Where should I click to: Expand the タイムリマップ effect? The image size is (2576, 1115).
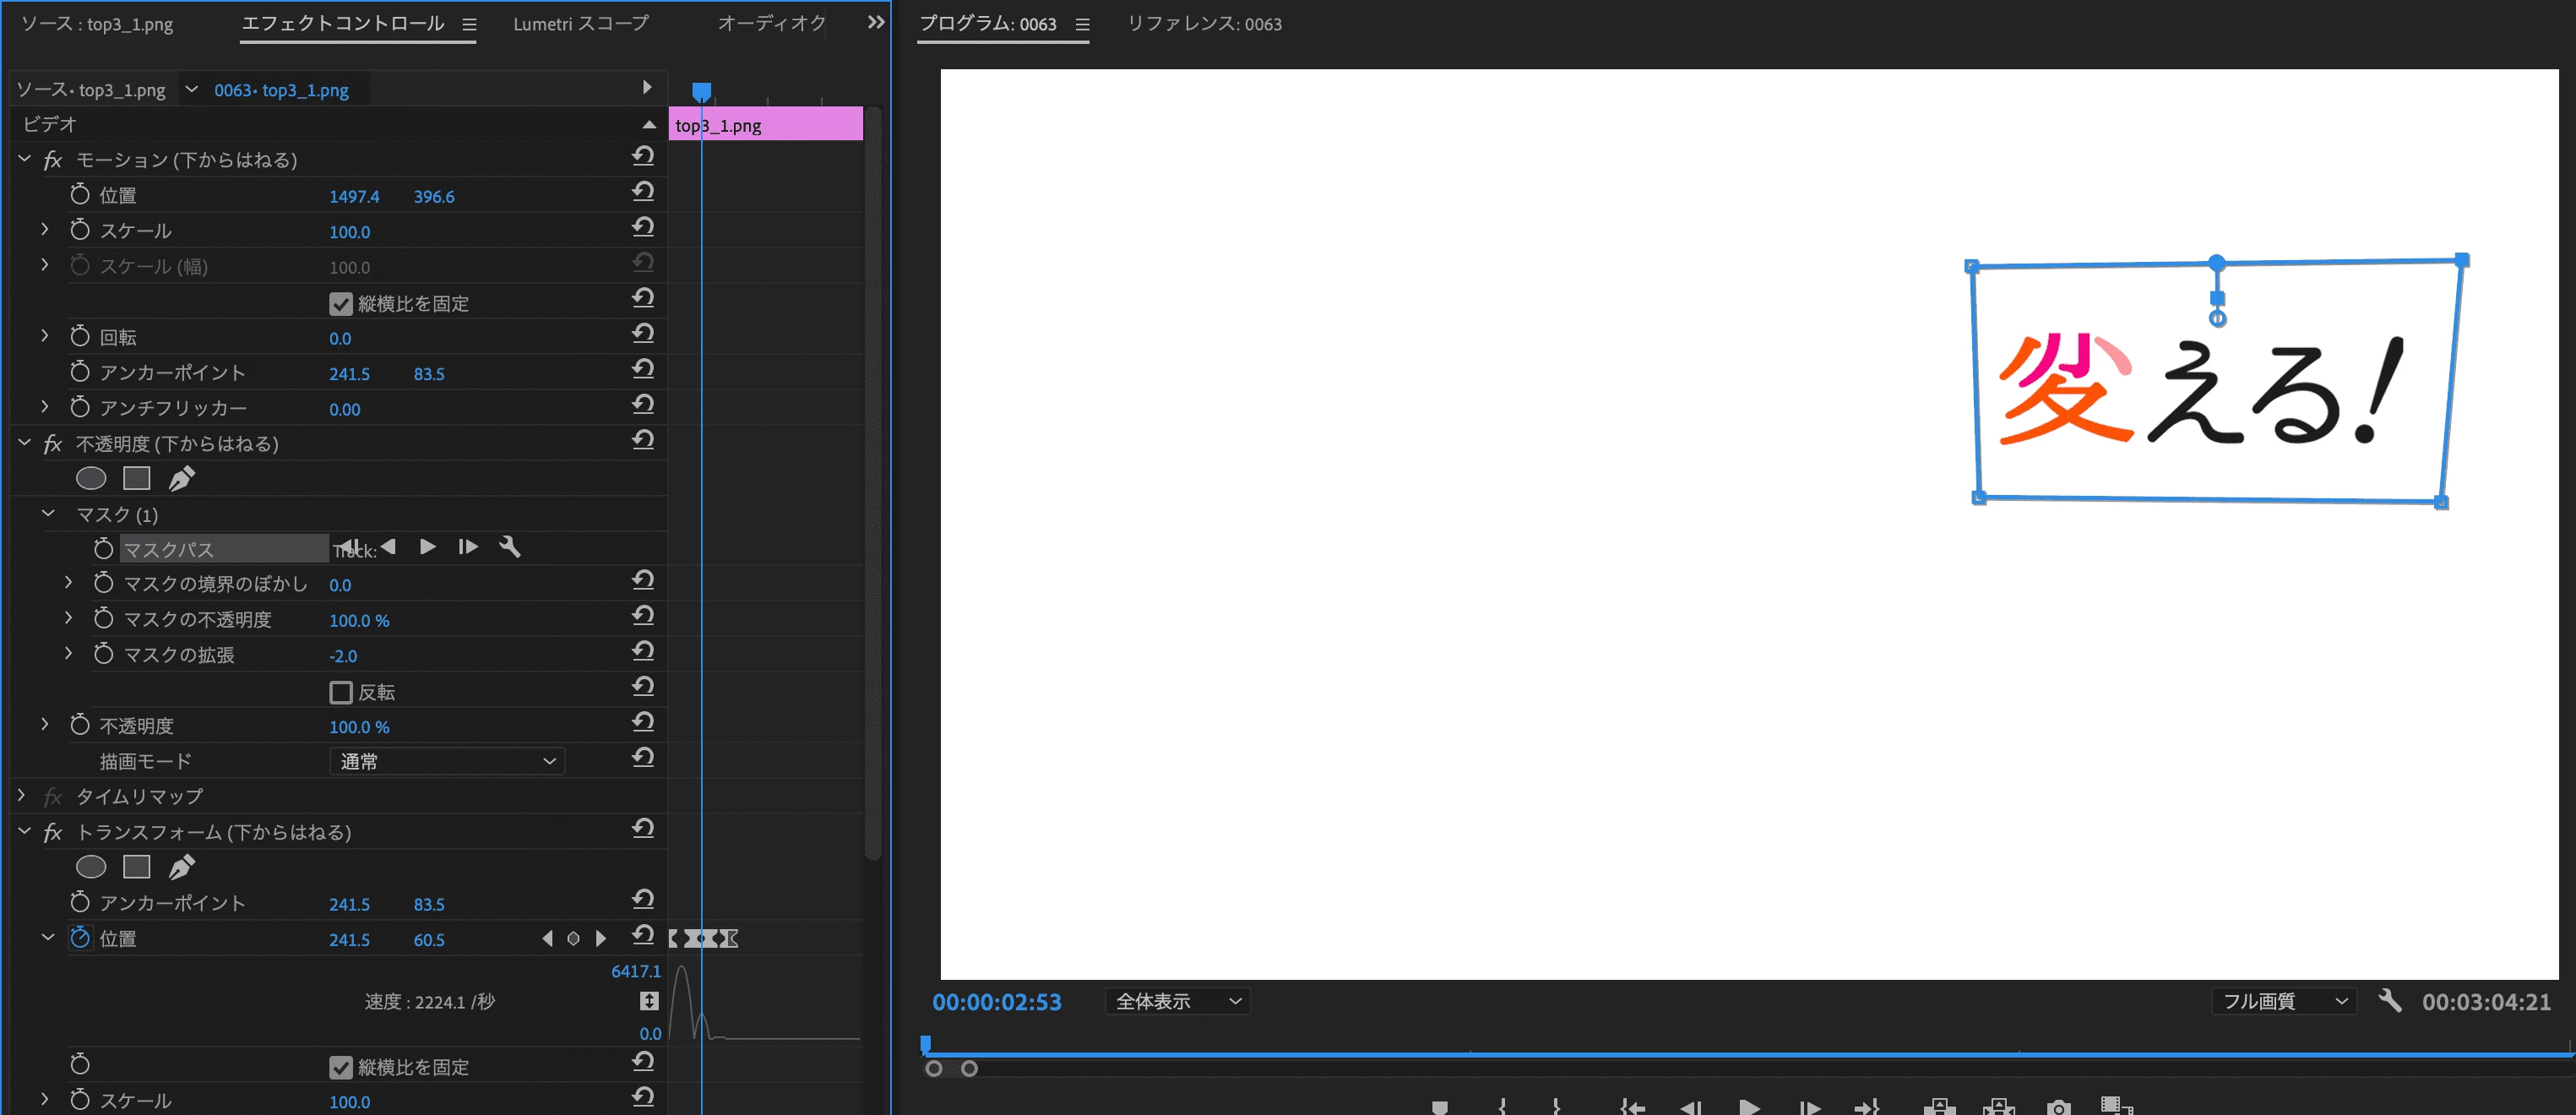pos(22,796)
